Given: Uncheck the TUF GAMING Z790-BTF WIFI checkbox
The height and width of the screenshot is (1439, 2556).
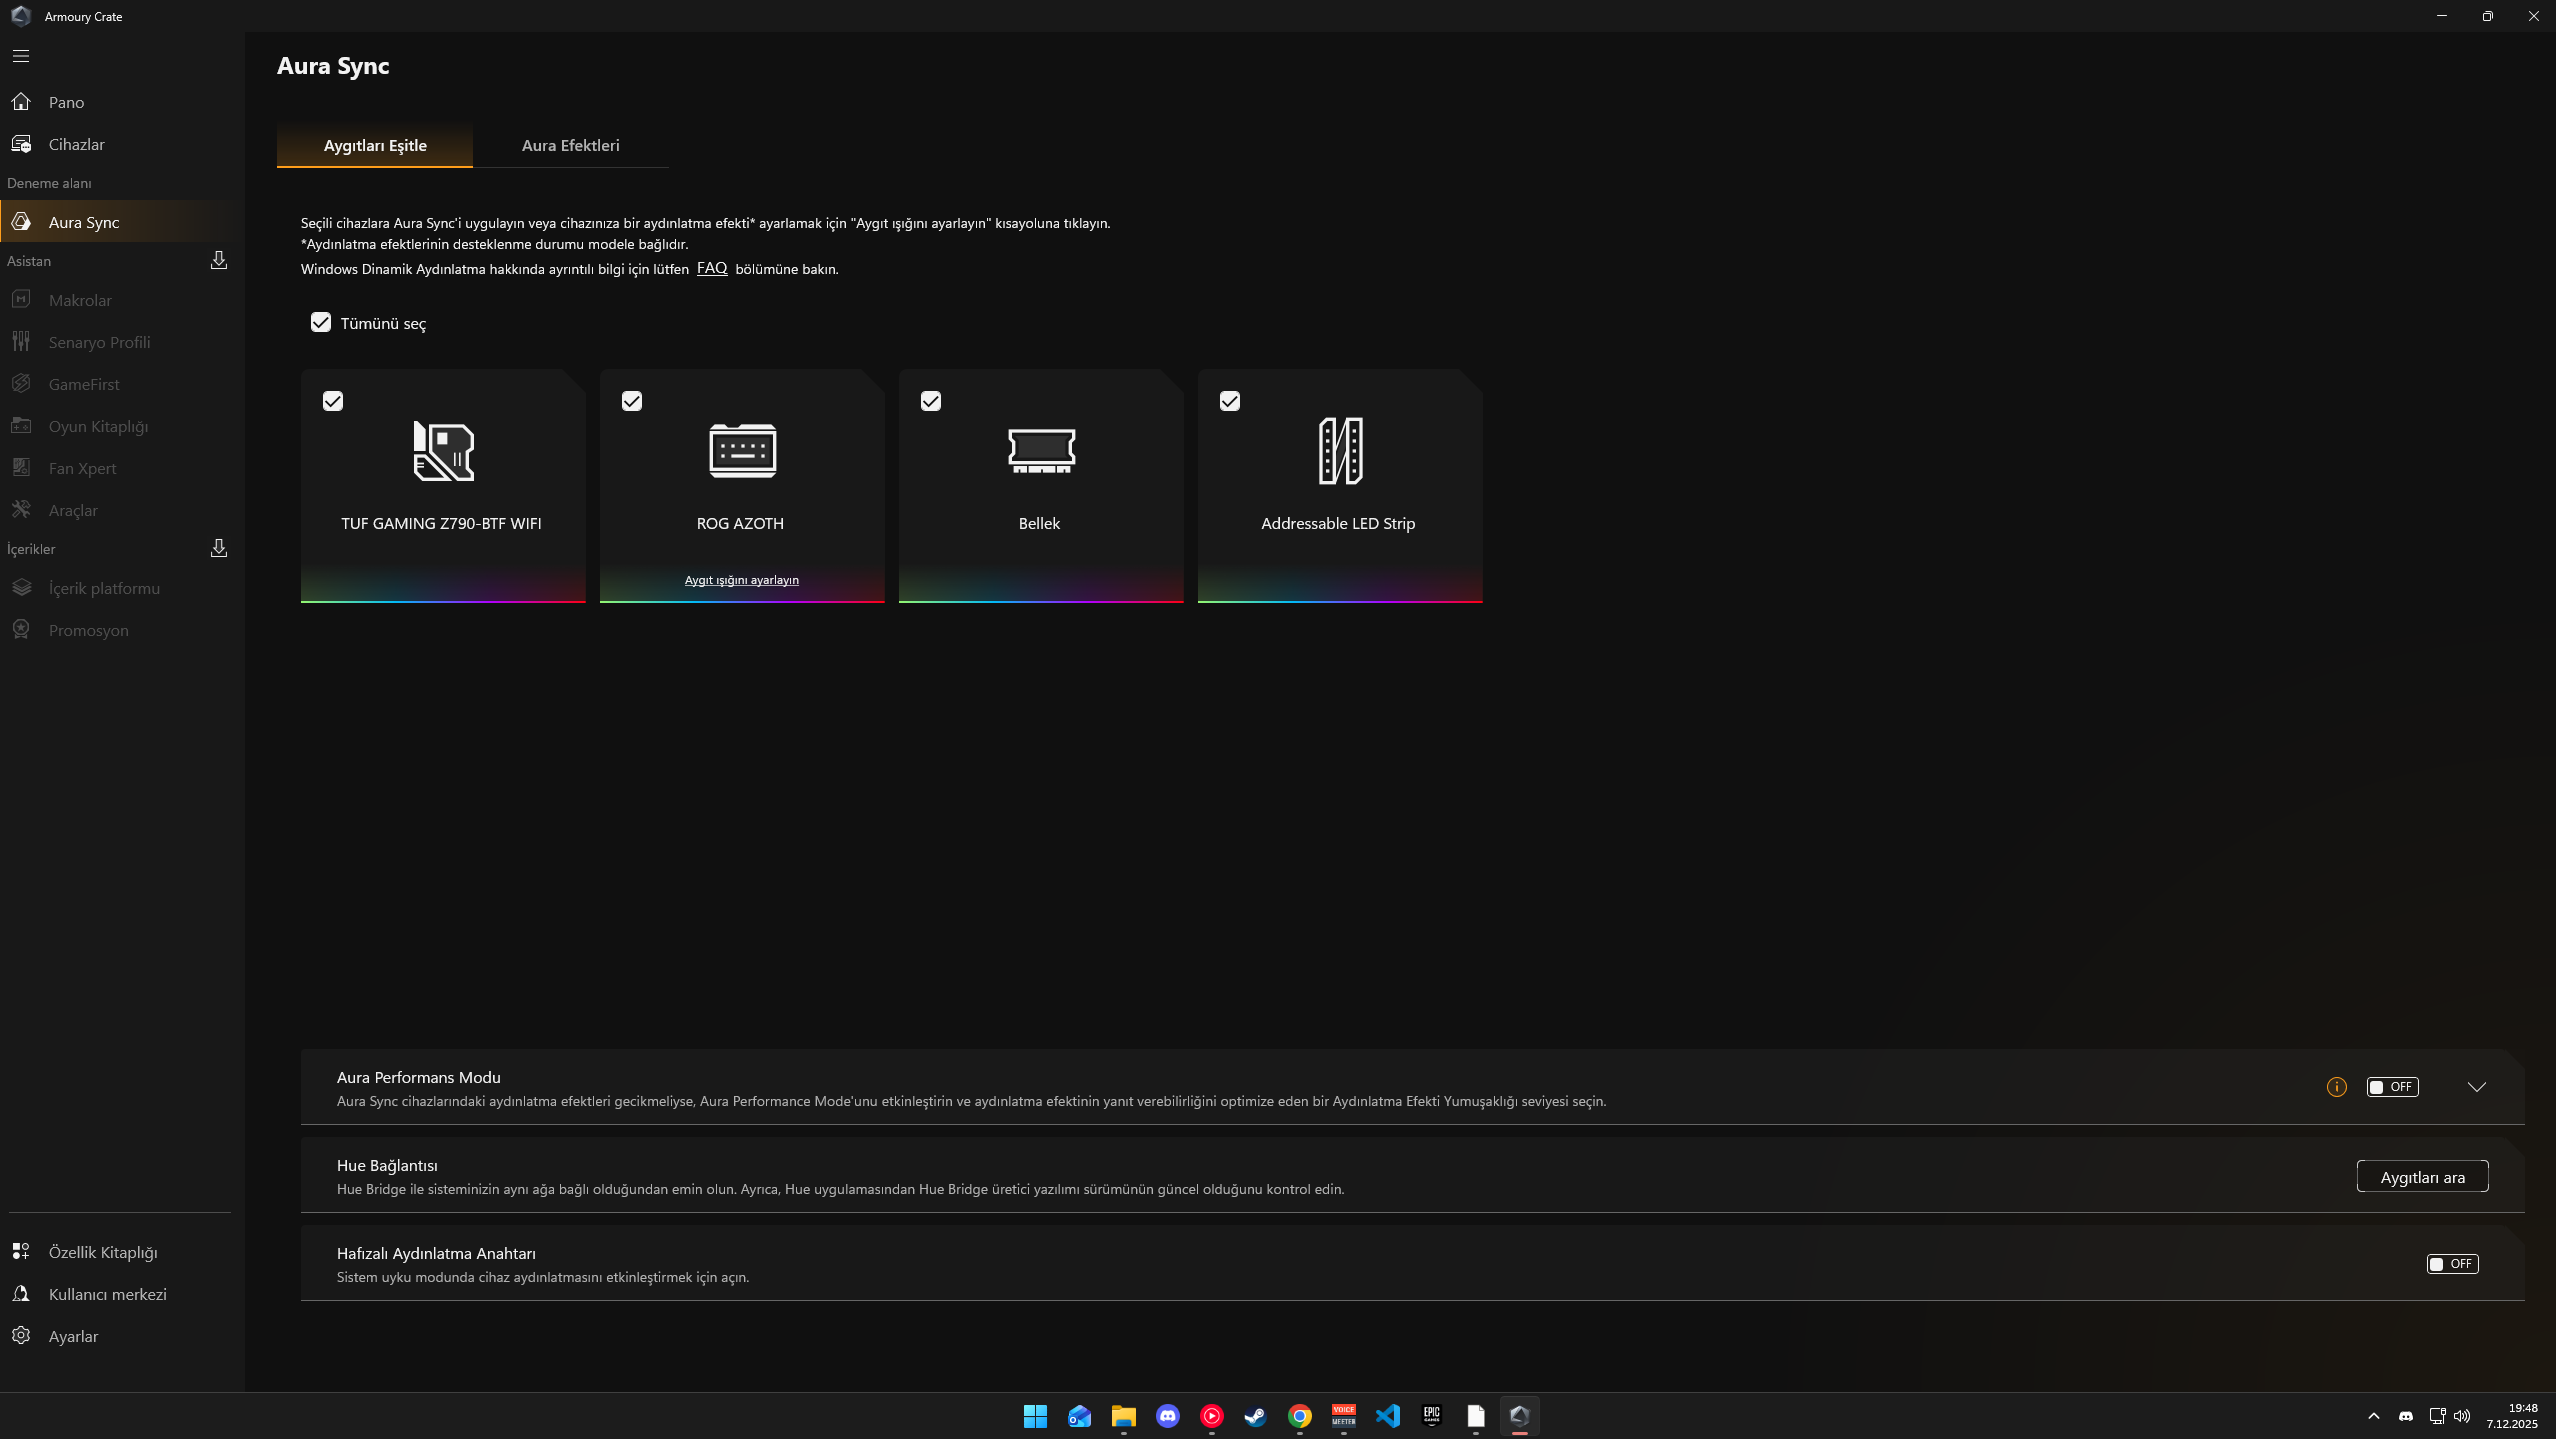Looking at the screenshot, I should [x=333, y=401].
